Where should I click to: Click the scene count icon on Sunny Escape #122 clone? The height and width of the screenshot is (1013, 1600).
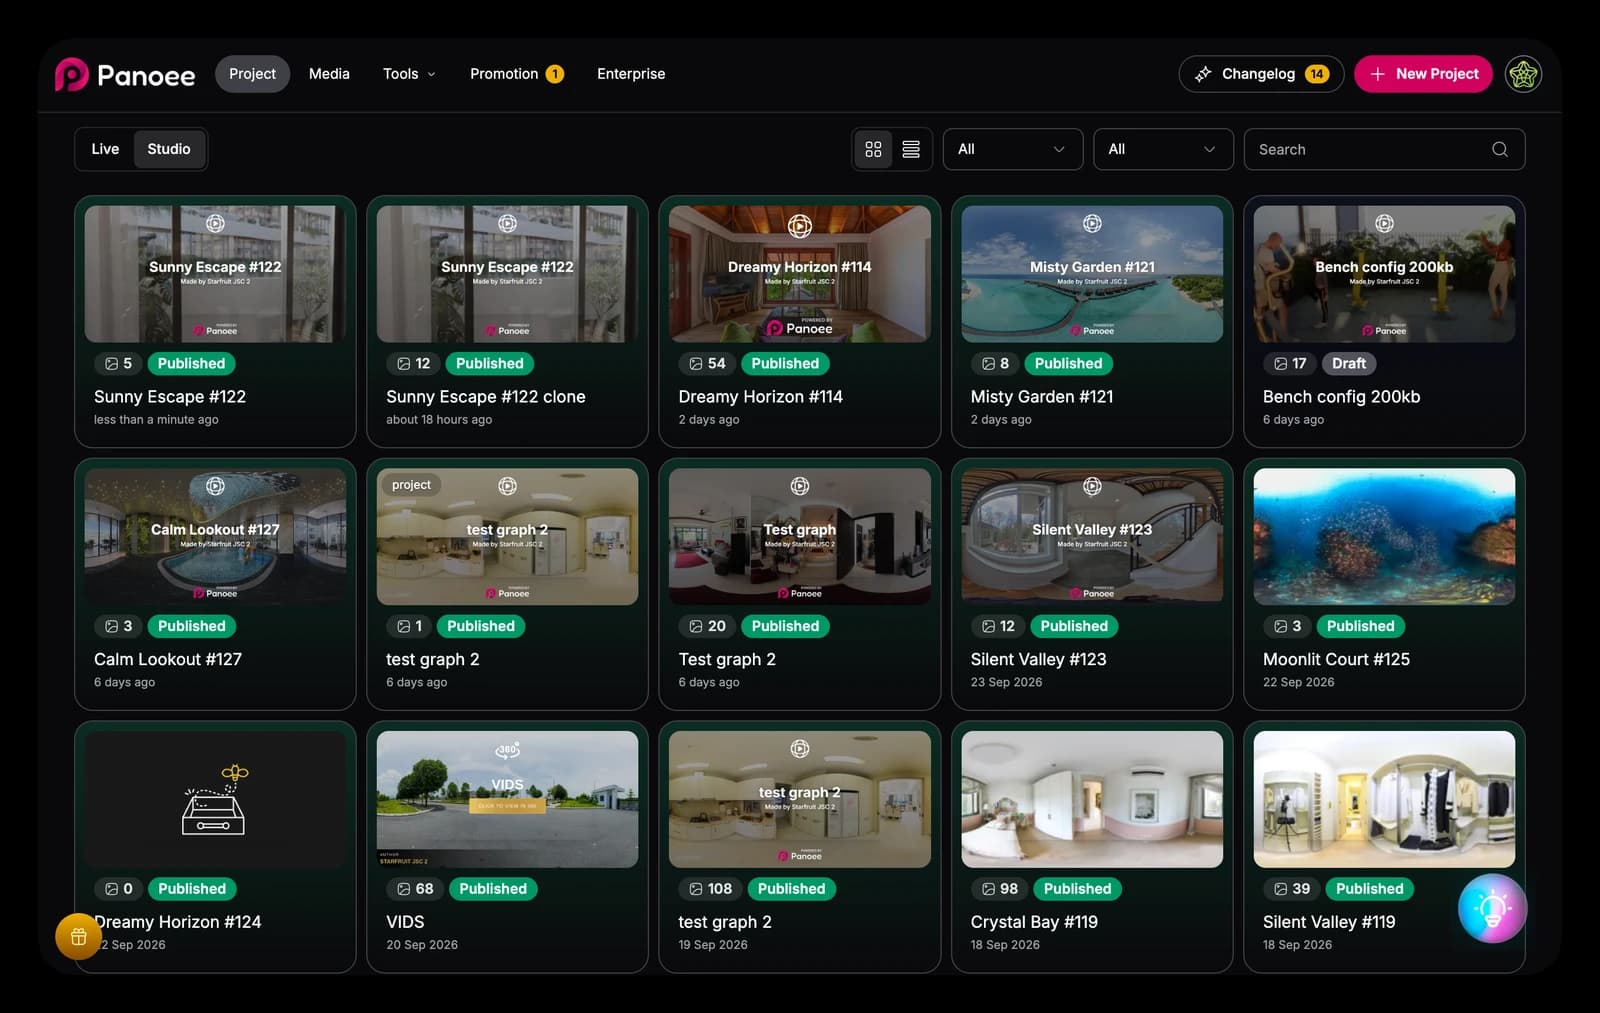403,364
